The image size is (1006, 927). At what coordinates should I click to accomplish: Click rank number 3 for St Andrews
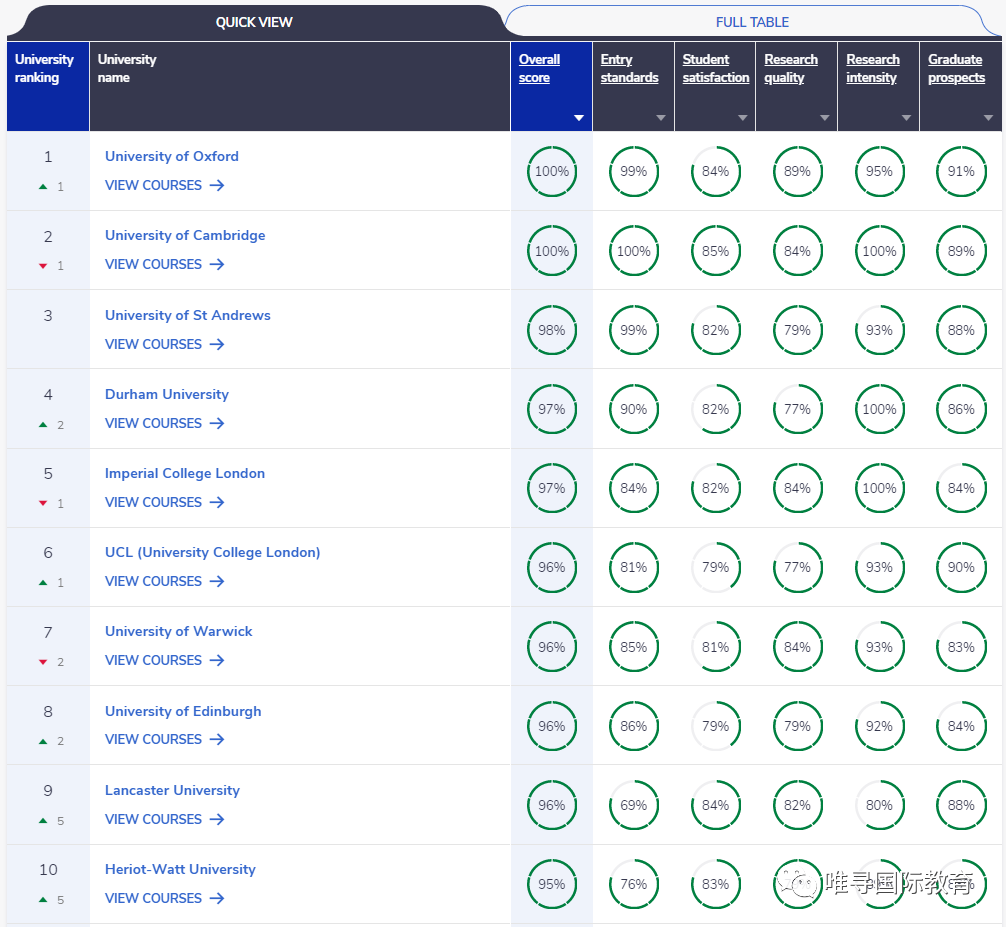tap(47, 316)
